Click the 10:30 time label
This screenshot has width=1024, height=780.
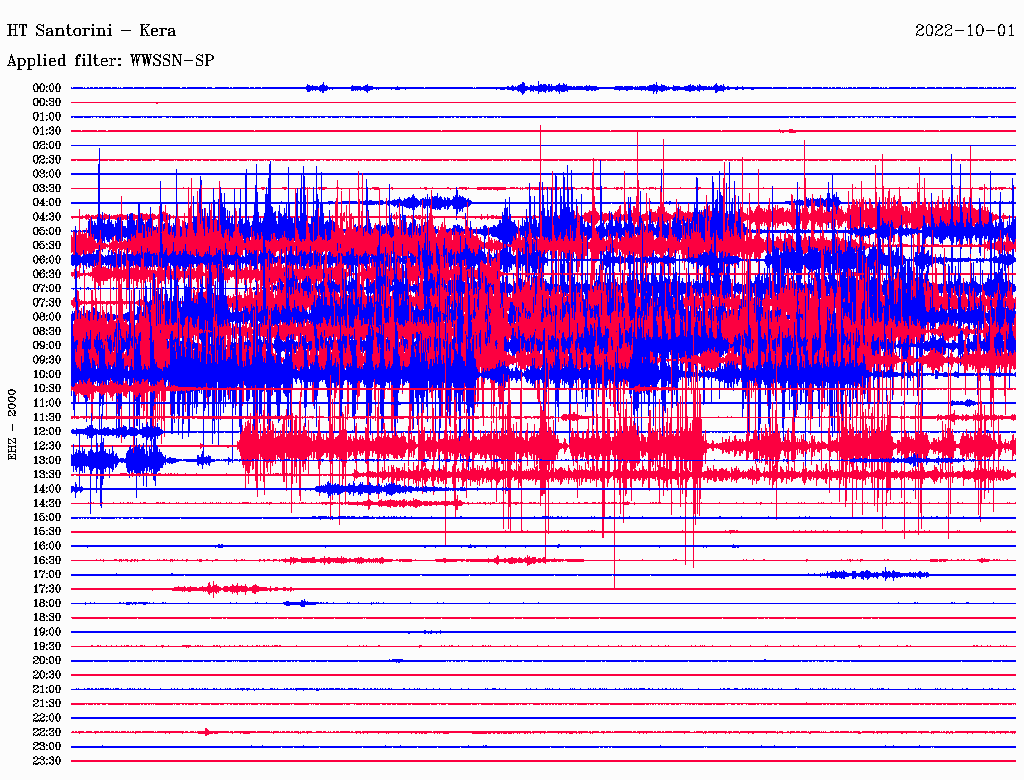(x=47, y=389)
